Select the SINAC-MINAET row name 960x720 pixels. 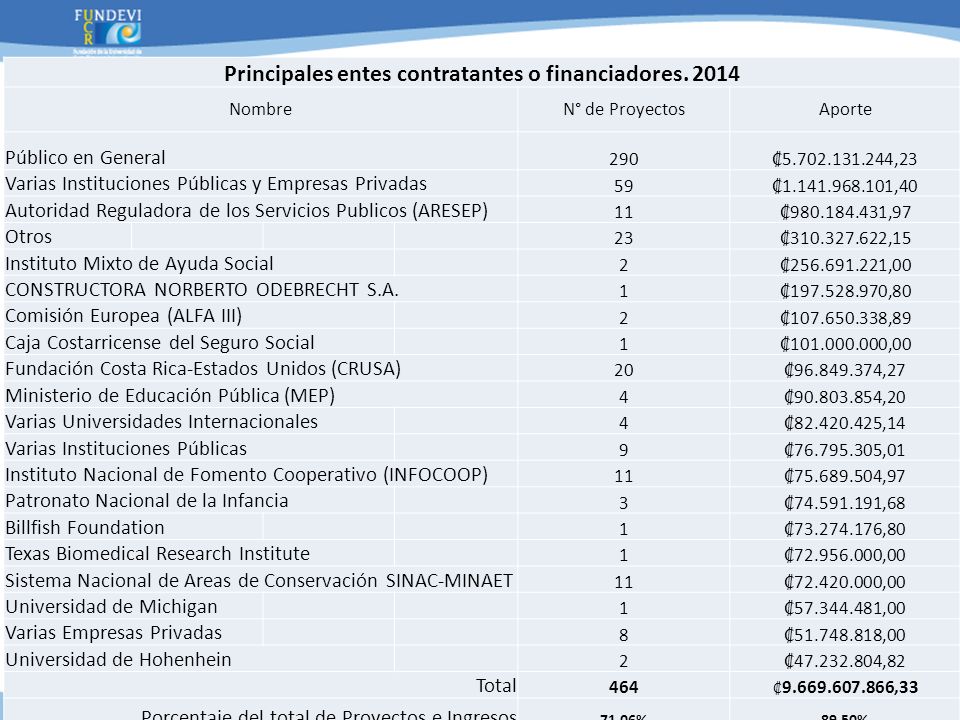tap(258, 580)
